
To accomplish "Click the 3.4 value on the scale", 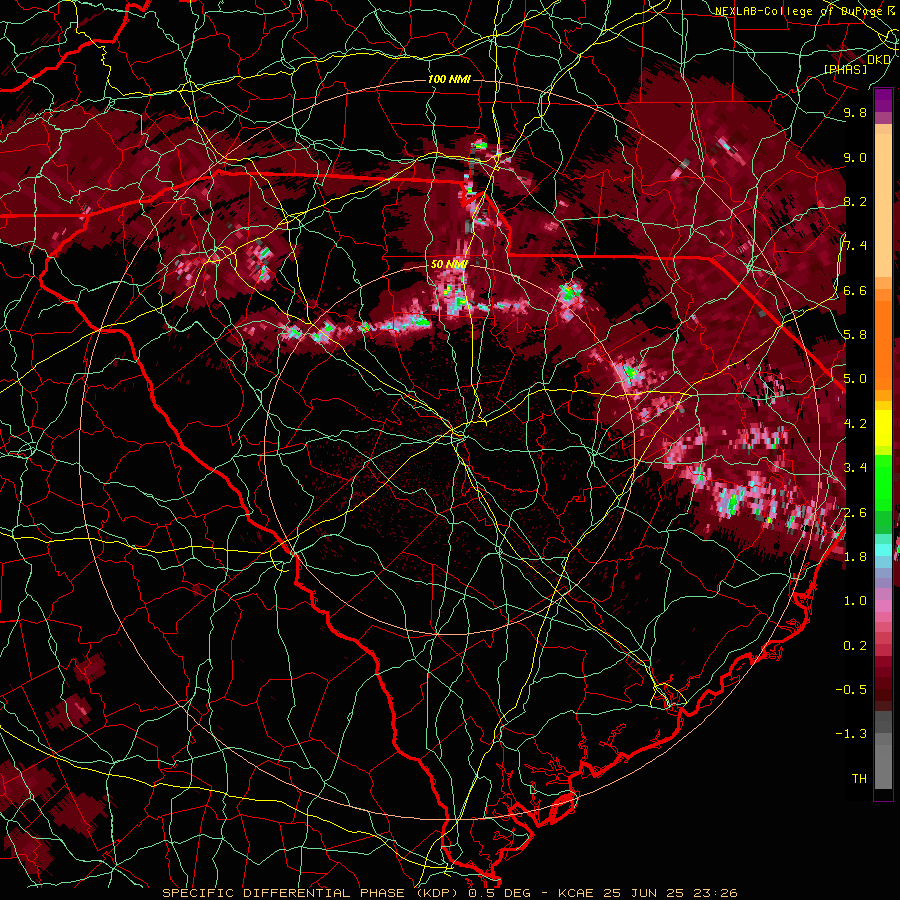I will 855,467.
